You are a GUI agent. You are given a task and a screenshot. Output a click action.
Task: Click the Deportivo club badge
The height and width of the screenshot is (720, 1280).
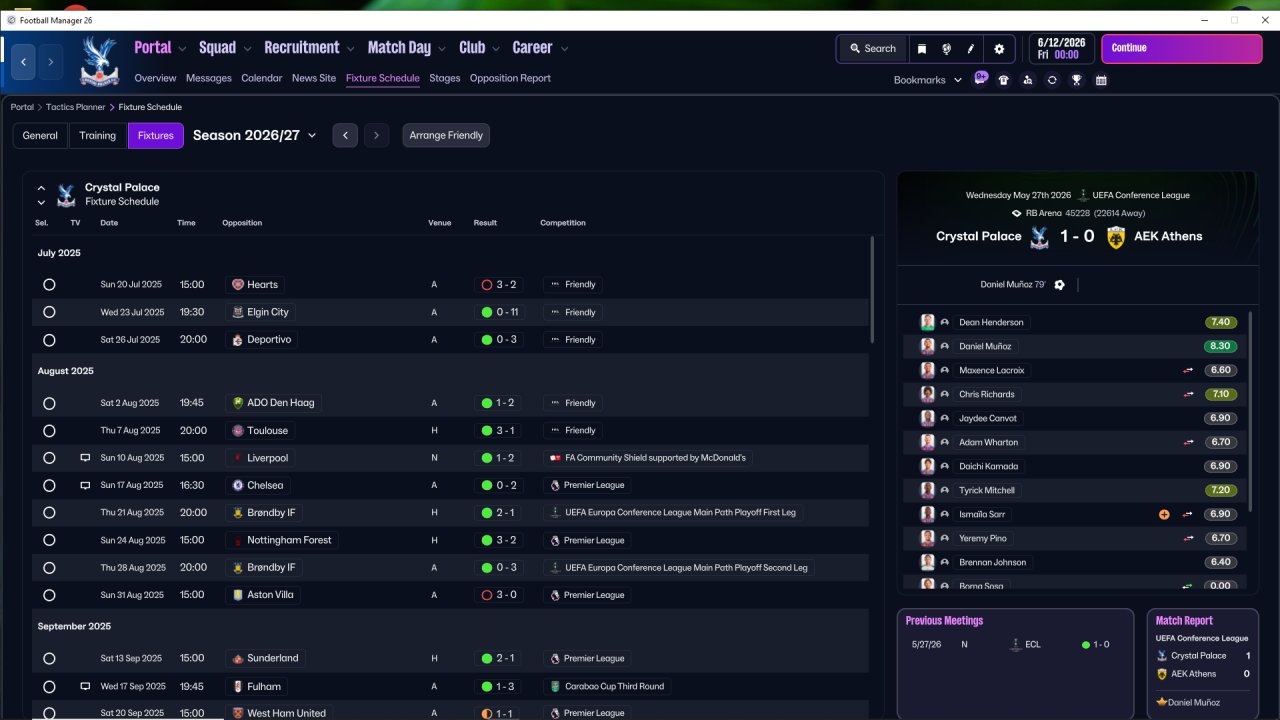point(238,340)
